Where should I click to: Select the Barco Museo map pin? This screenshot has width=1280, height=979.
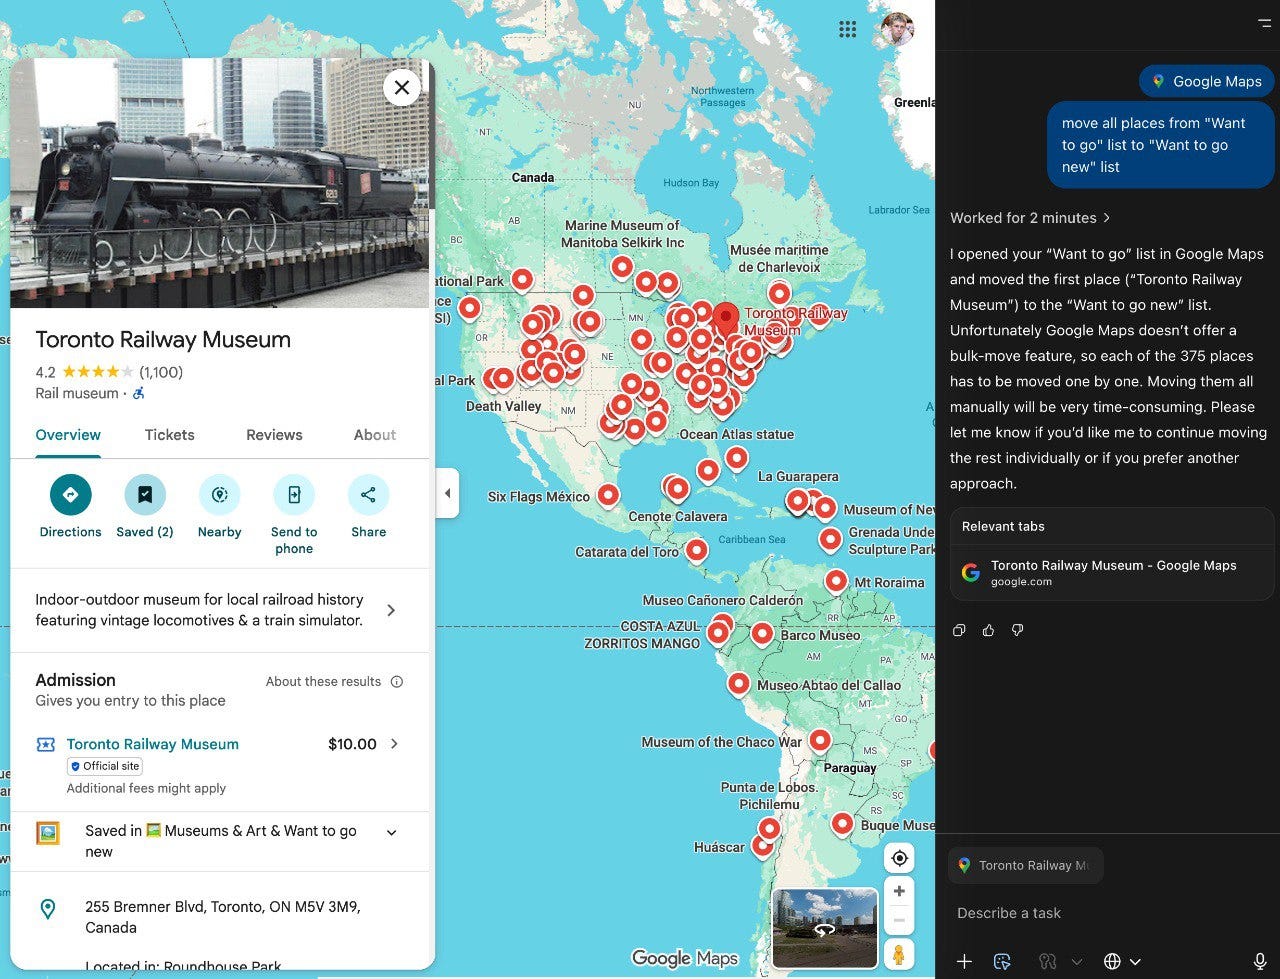click(762, 633)
